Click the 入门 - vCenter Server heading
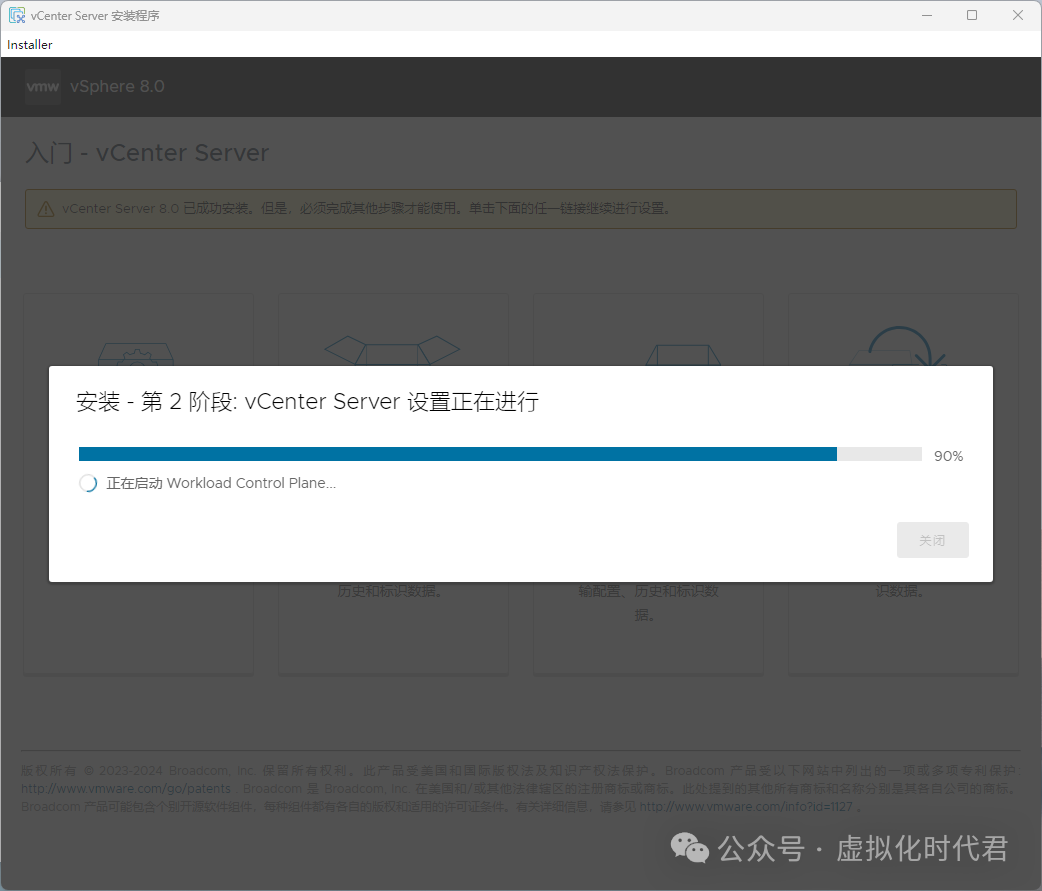 pyautogui.click(x=147, y=153)
